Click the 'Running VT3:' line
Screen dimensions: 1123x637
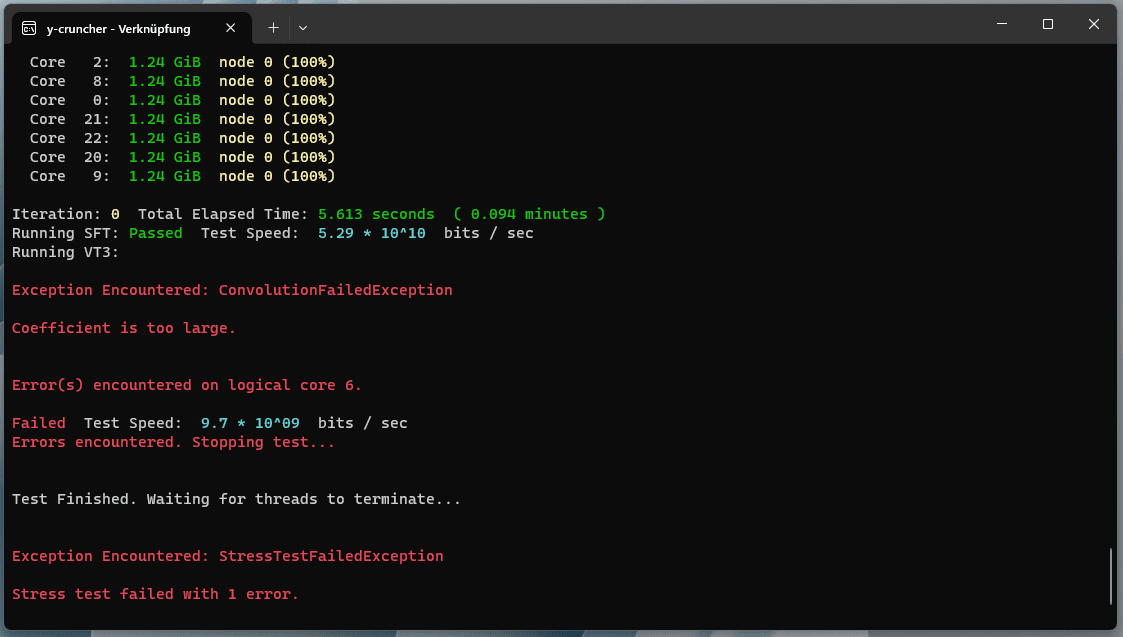point(66,252)
